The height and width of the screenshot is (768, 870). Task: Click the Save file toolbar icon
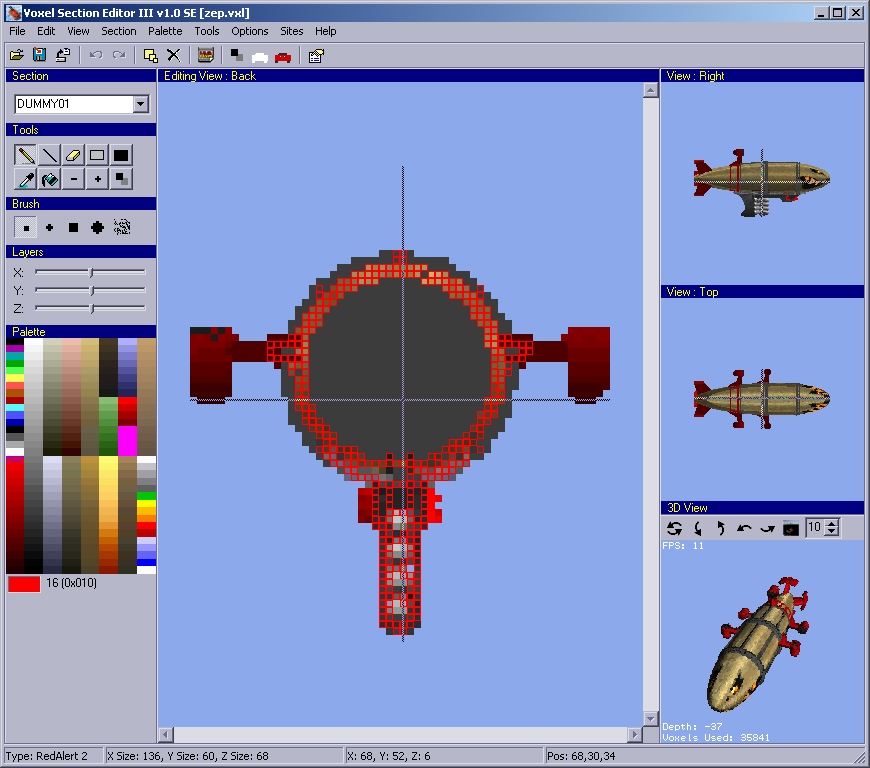click(40, 56)
